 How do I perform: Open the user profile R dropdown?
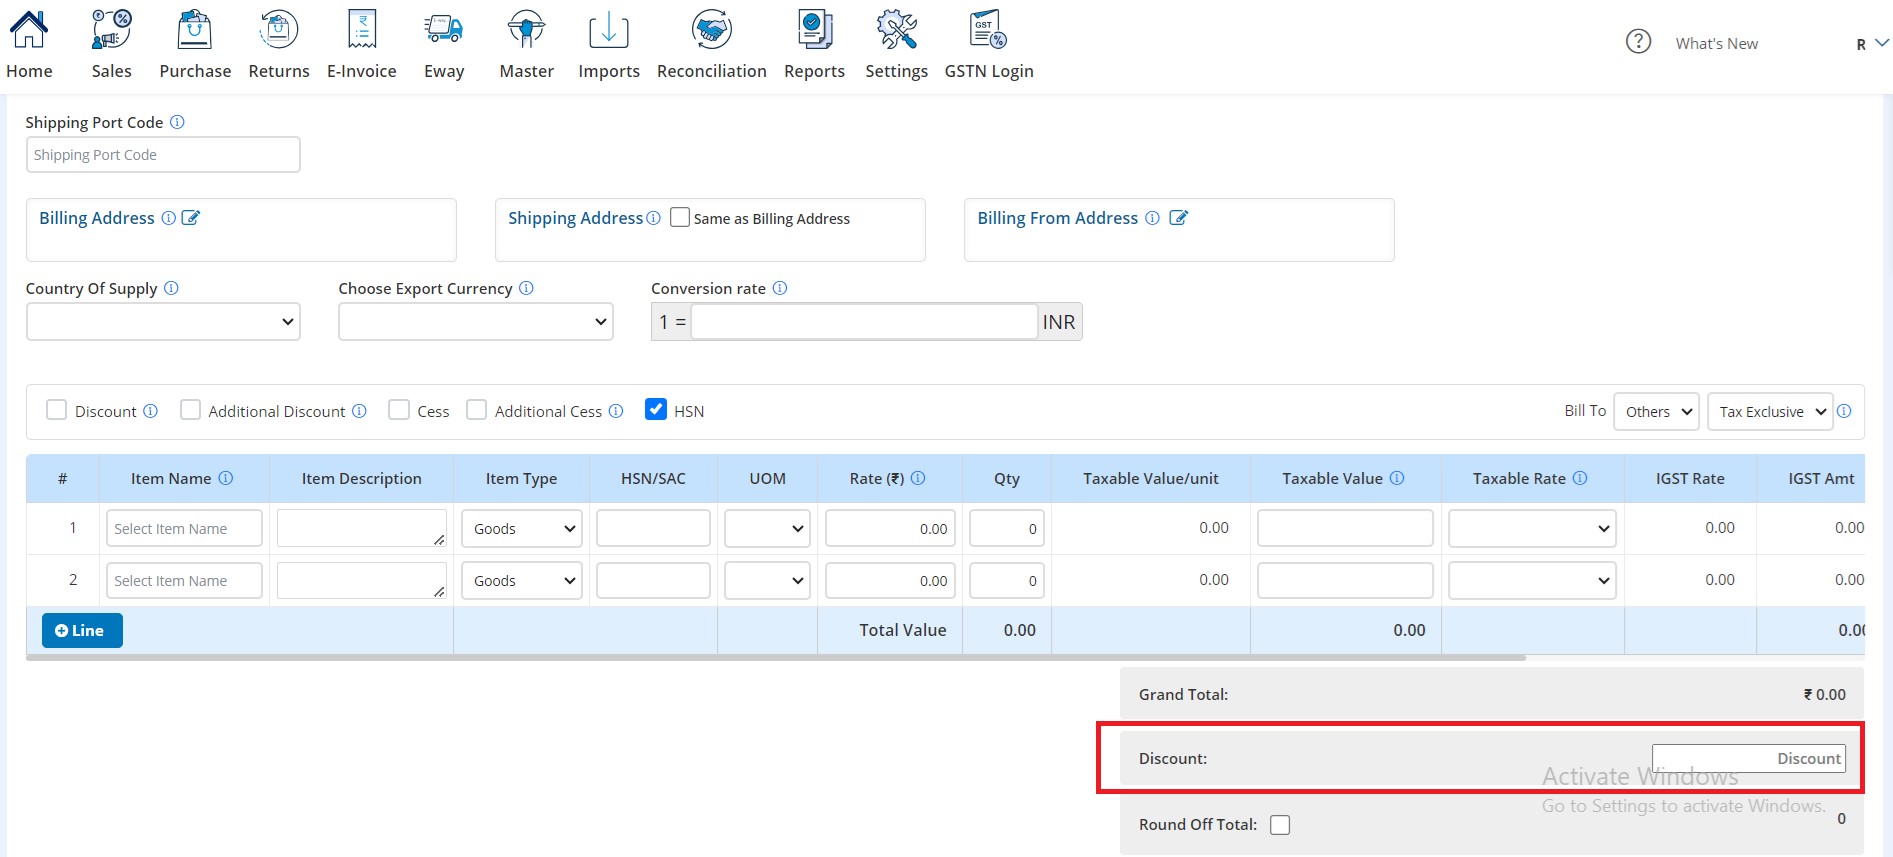coord(1872,43)
